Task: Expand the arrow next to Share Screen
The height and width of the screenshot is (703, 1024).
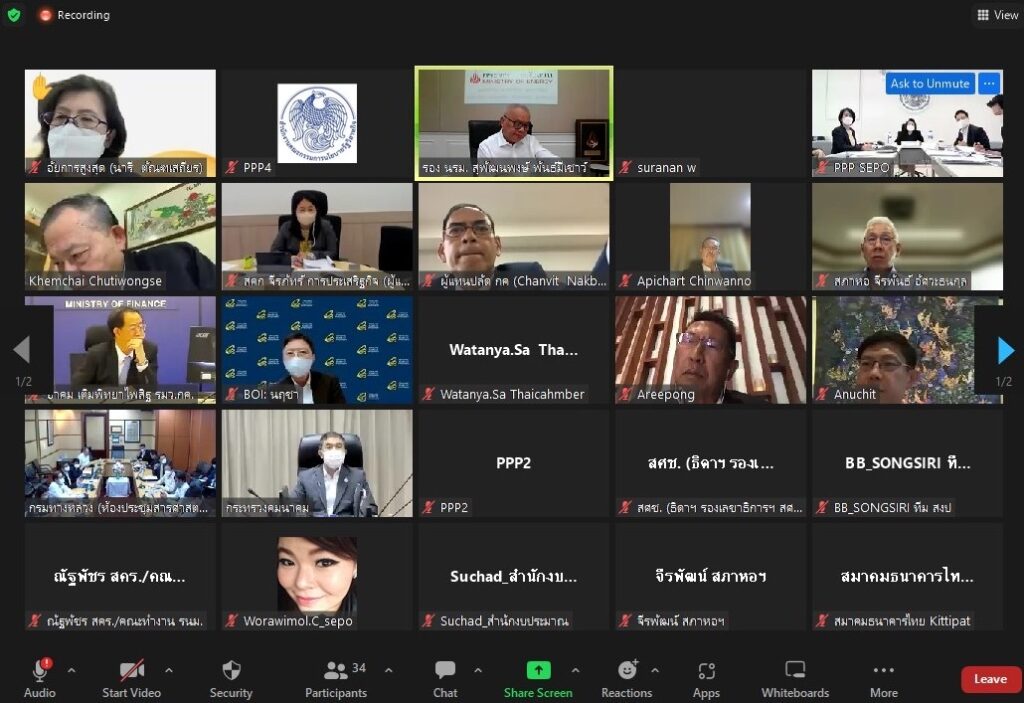Action: coord(575,670)
